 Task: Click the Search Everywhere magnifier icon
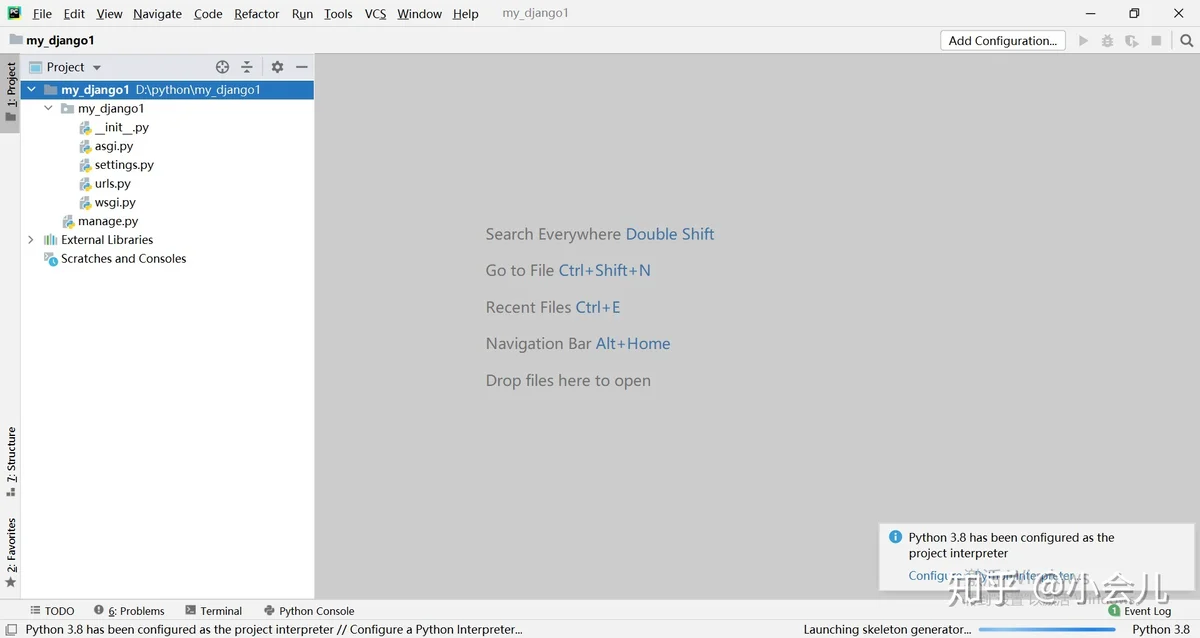(x=1186, y=41)
